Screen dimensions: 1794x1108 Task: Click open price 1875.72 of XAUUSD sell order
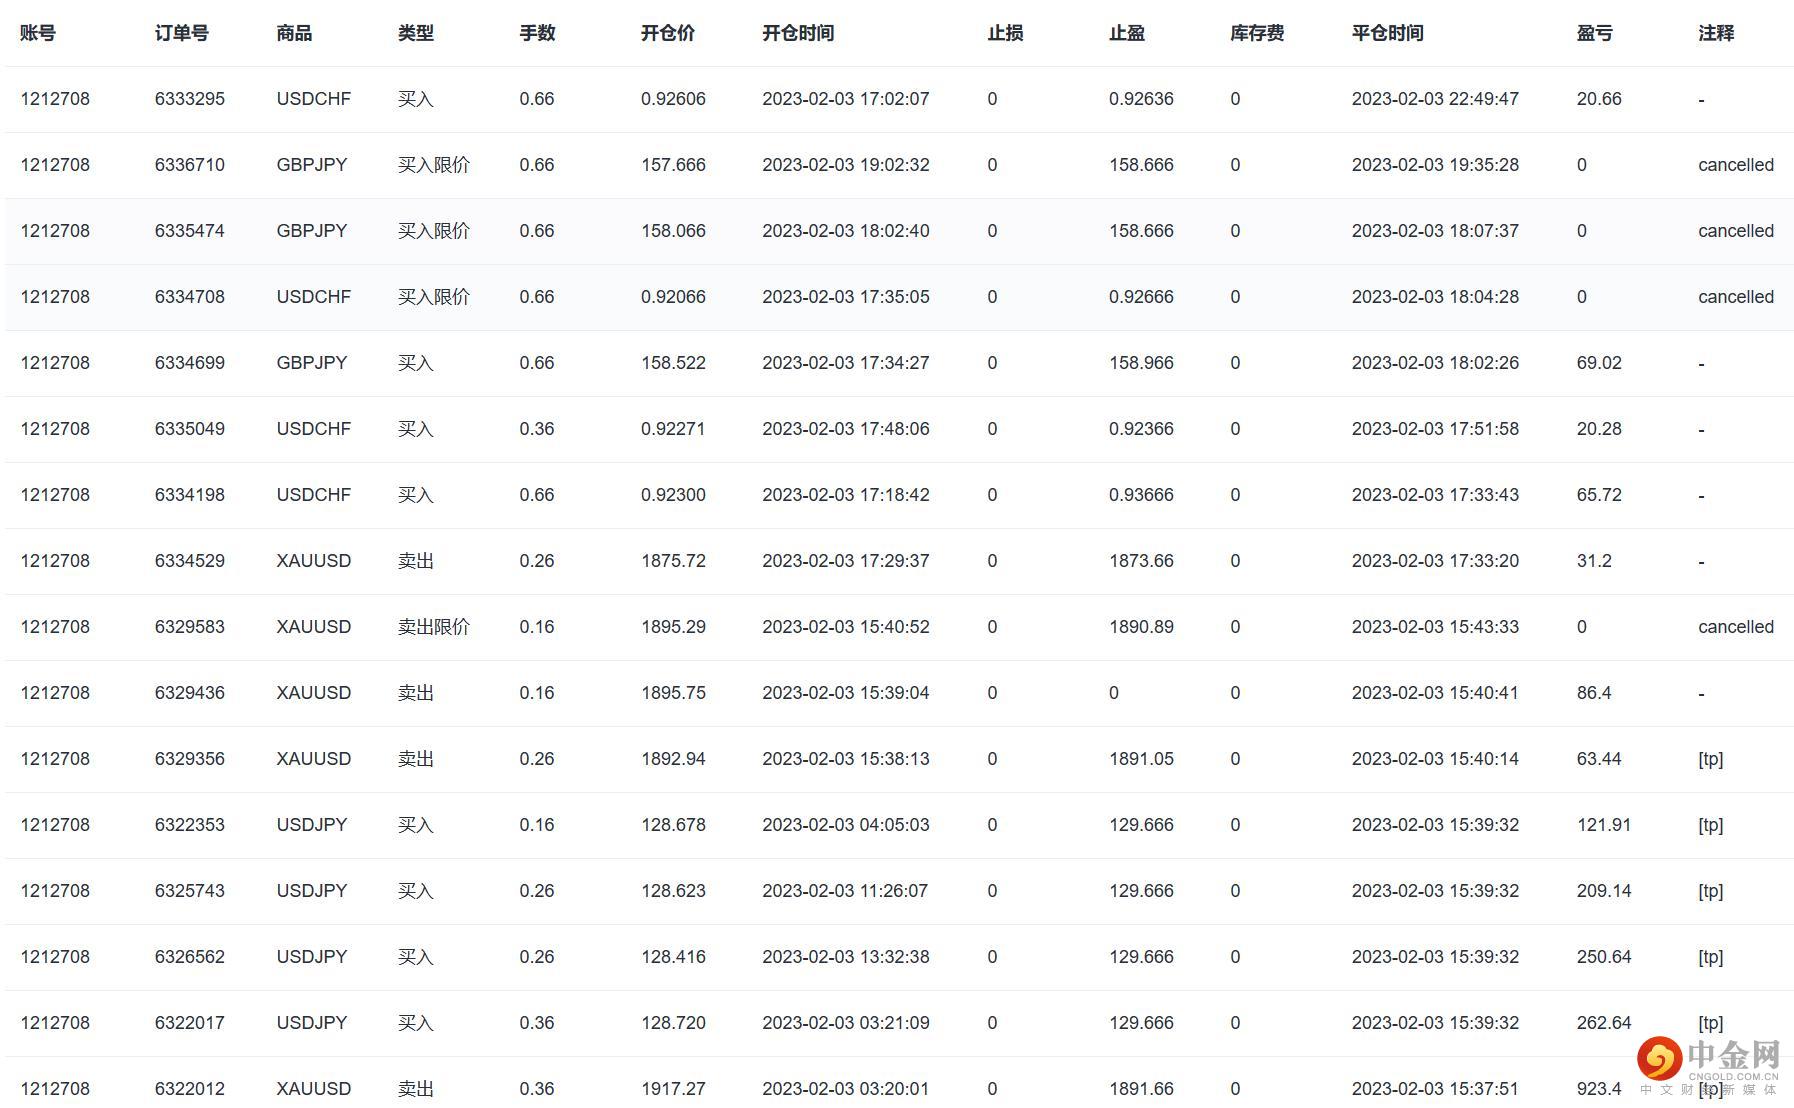pyautogui.click(x=672, y=561)
